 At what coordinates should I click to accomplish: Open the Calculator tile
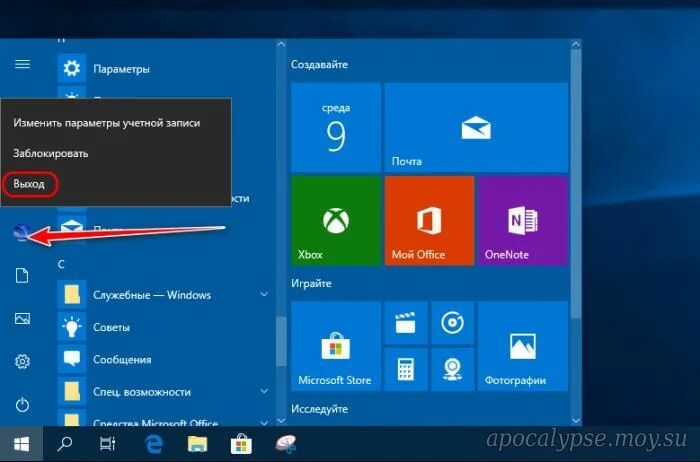(406, 370)
